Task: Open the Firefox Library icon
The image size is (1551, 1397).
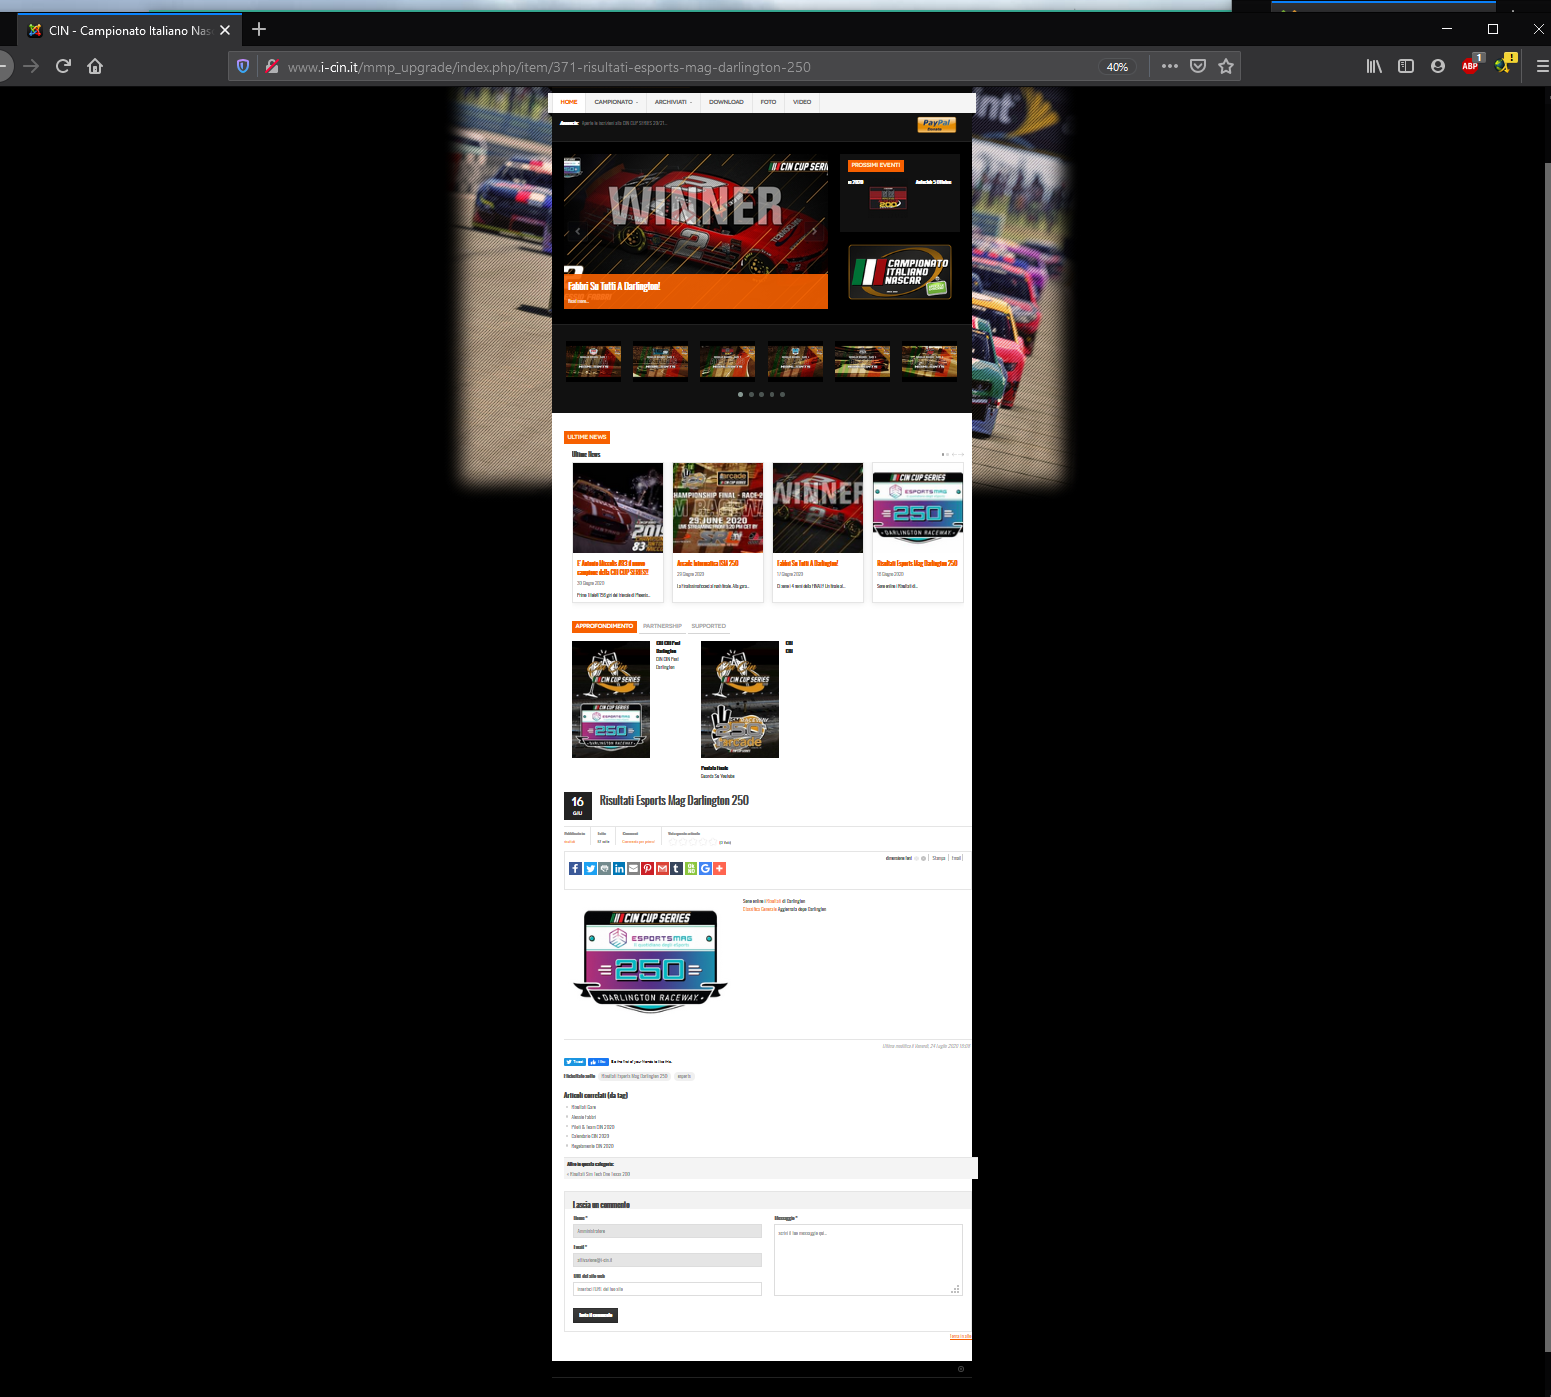Action: [x=1374, y=66]
